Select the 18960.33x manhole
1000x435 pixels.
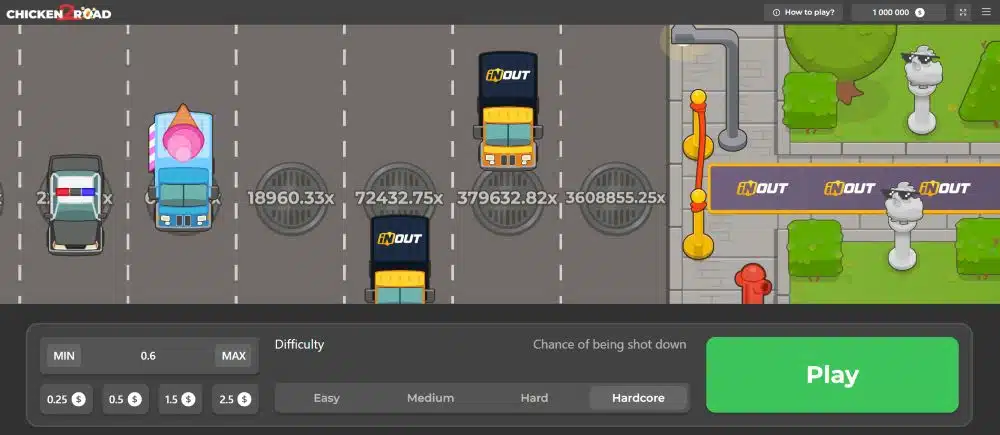point(291,198)
